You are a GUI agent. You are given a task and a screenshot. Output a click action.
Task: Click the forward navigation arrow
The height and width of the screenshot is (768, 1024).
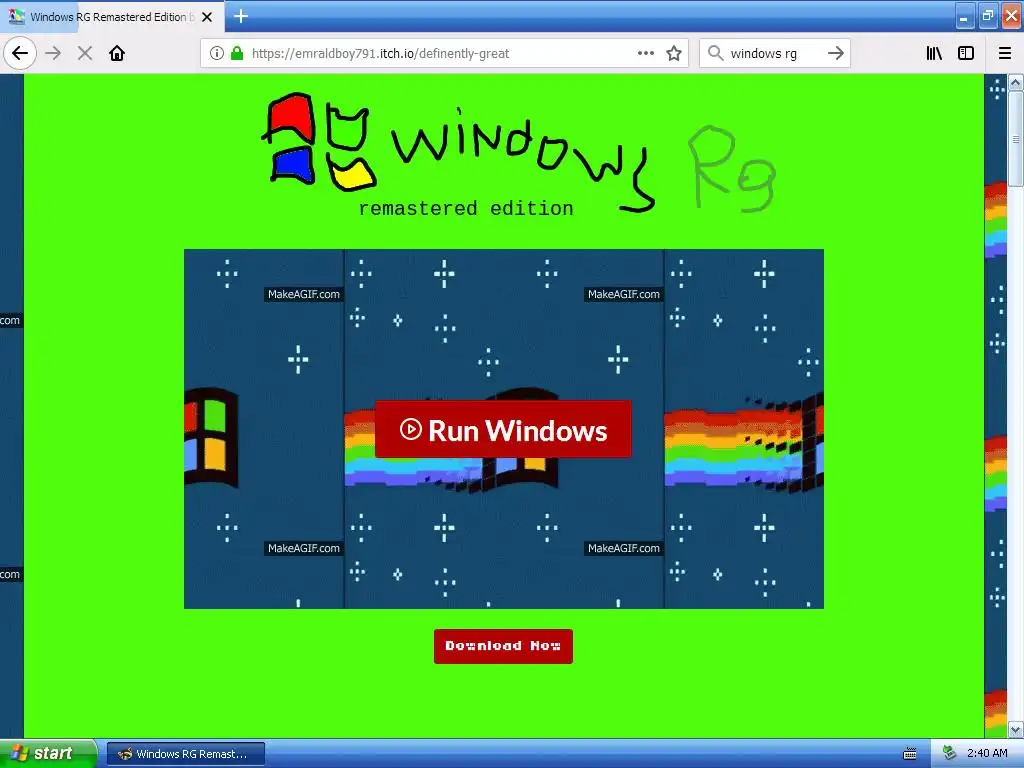pyautogui.click(x=54, y=53)
